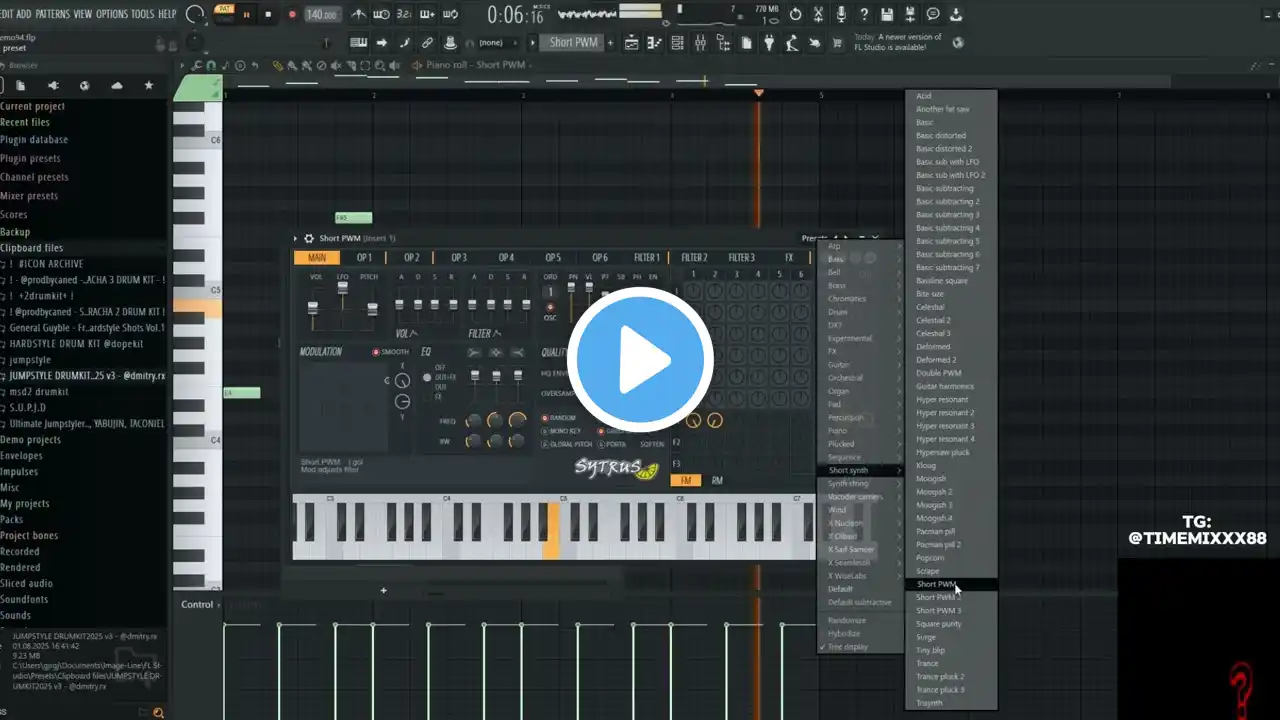Enable the record button in transport
Viewport: 1280px width, 720px height.
(x=292, y=14)
